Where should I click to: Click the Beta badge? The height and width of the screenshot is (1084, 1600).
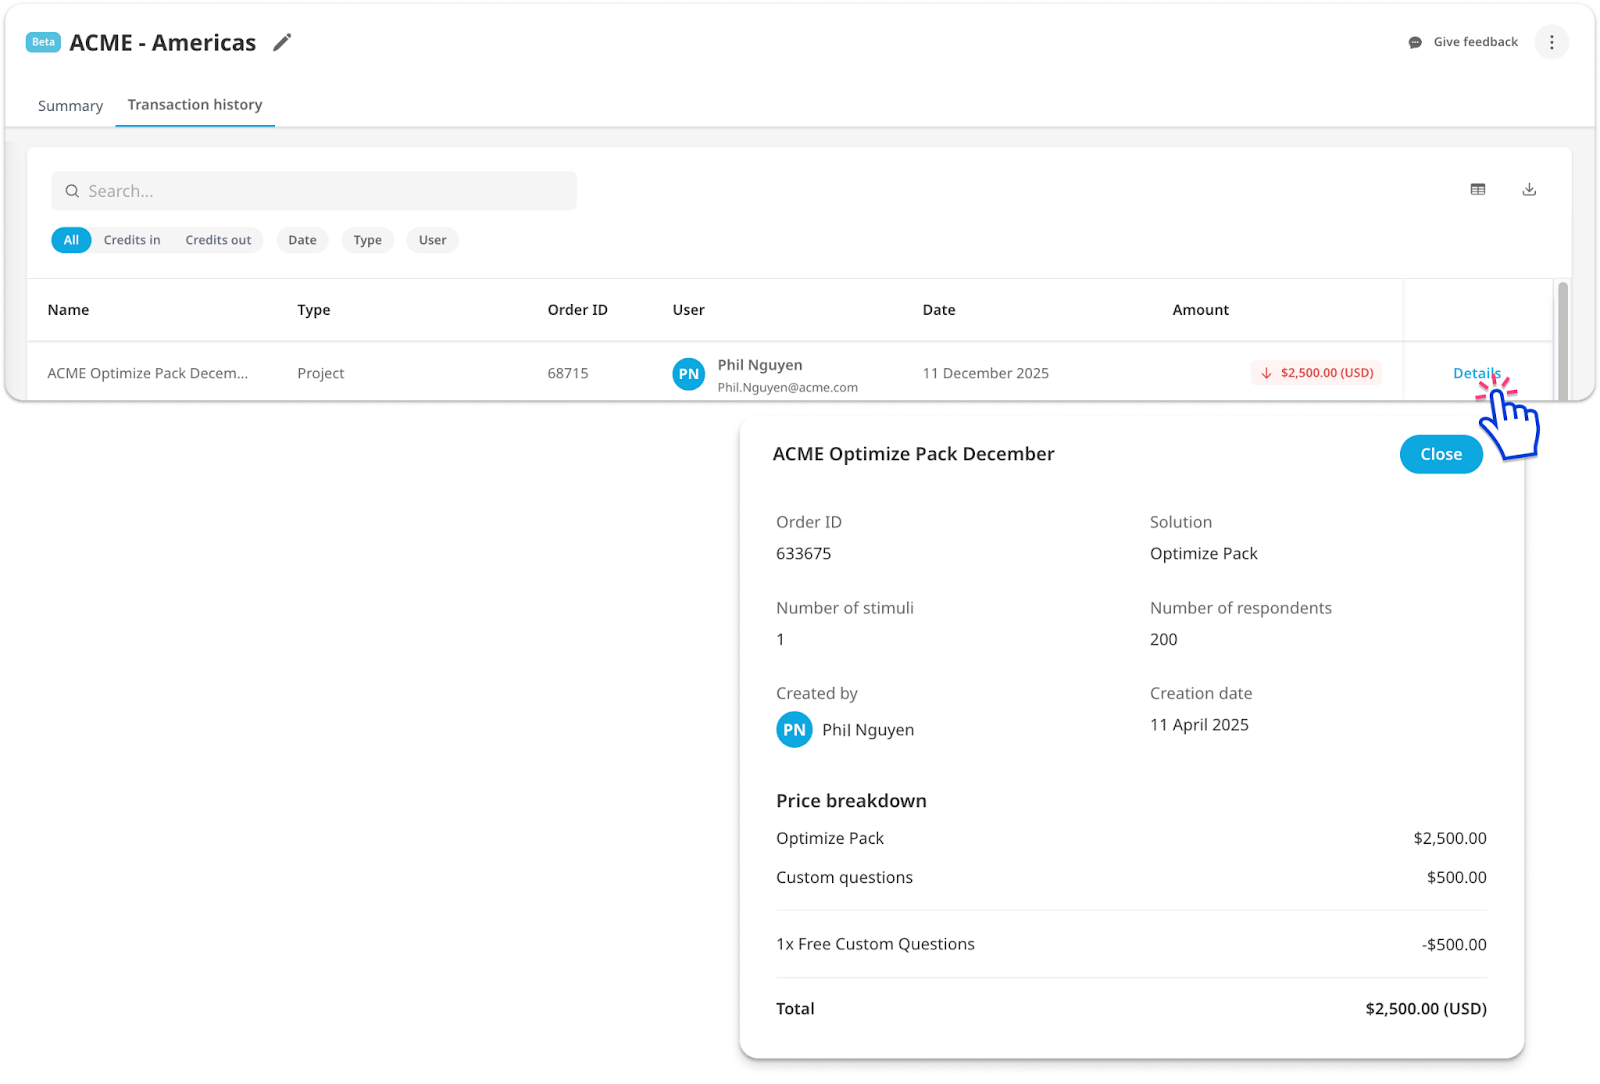43,42
